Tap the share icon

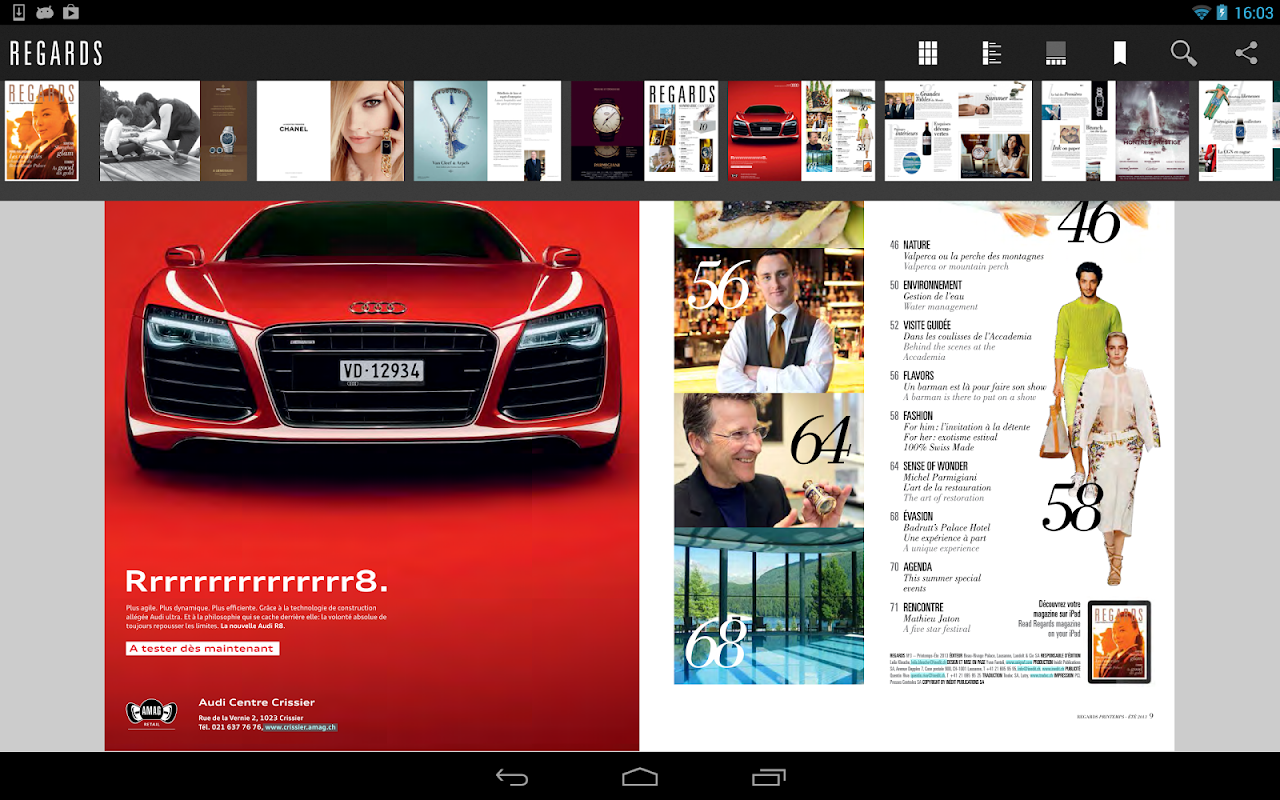[x=1246, y=53]
